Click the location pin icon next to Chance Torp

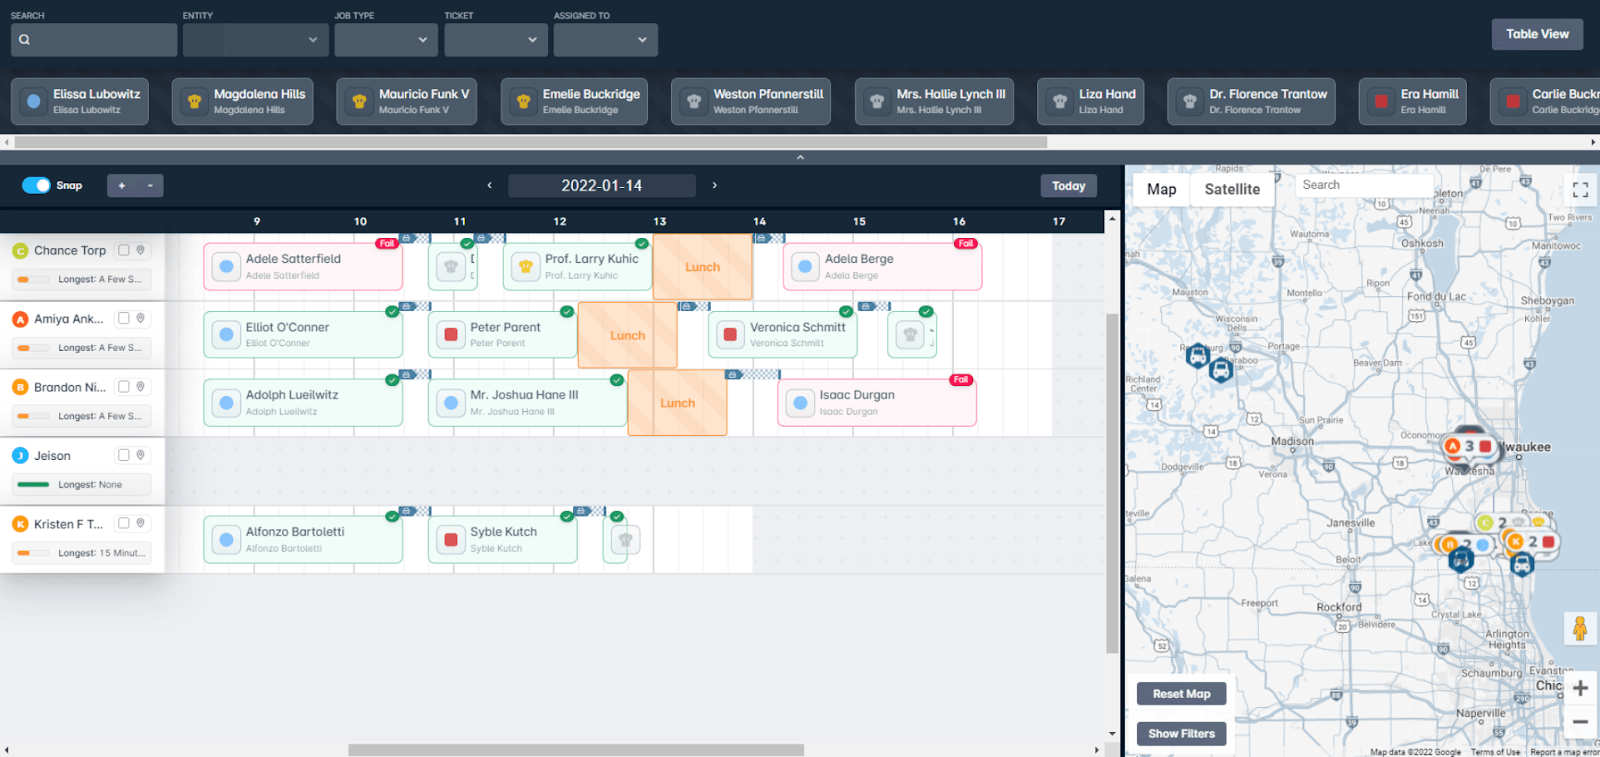coord(141,250)
